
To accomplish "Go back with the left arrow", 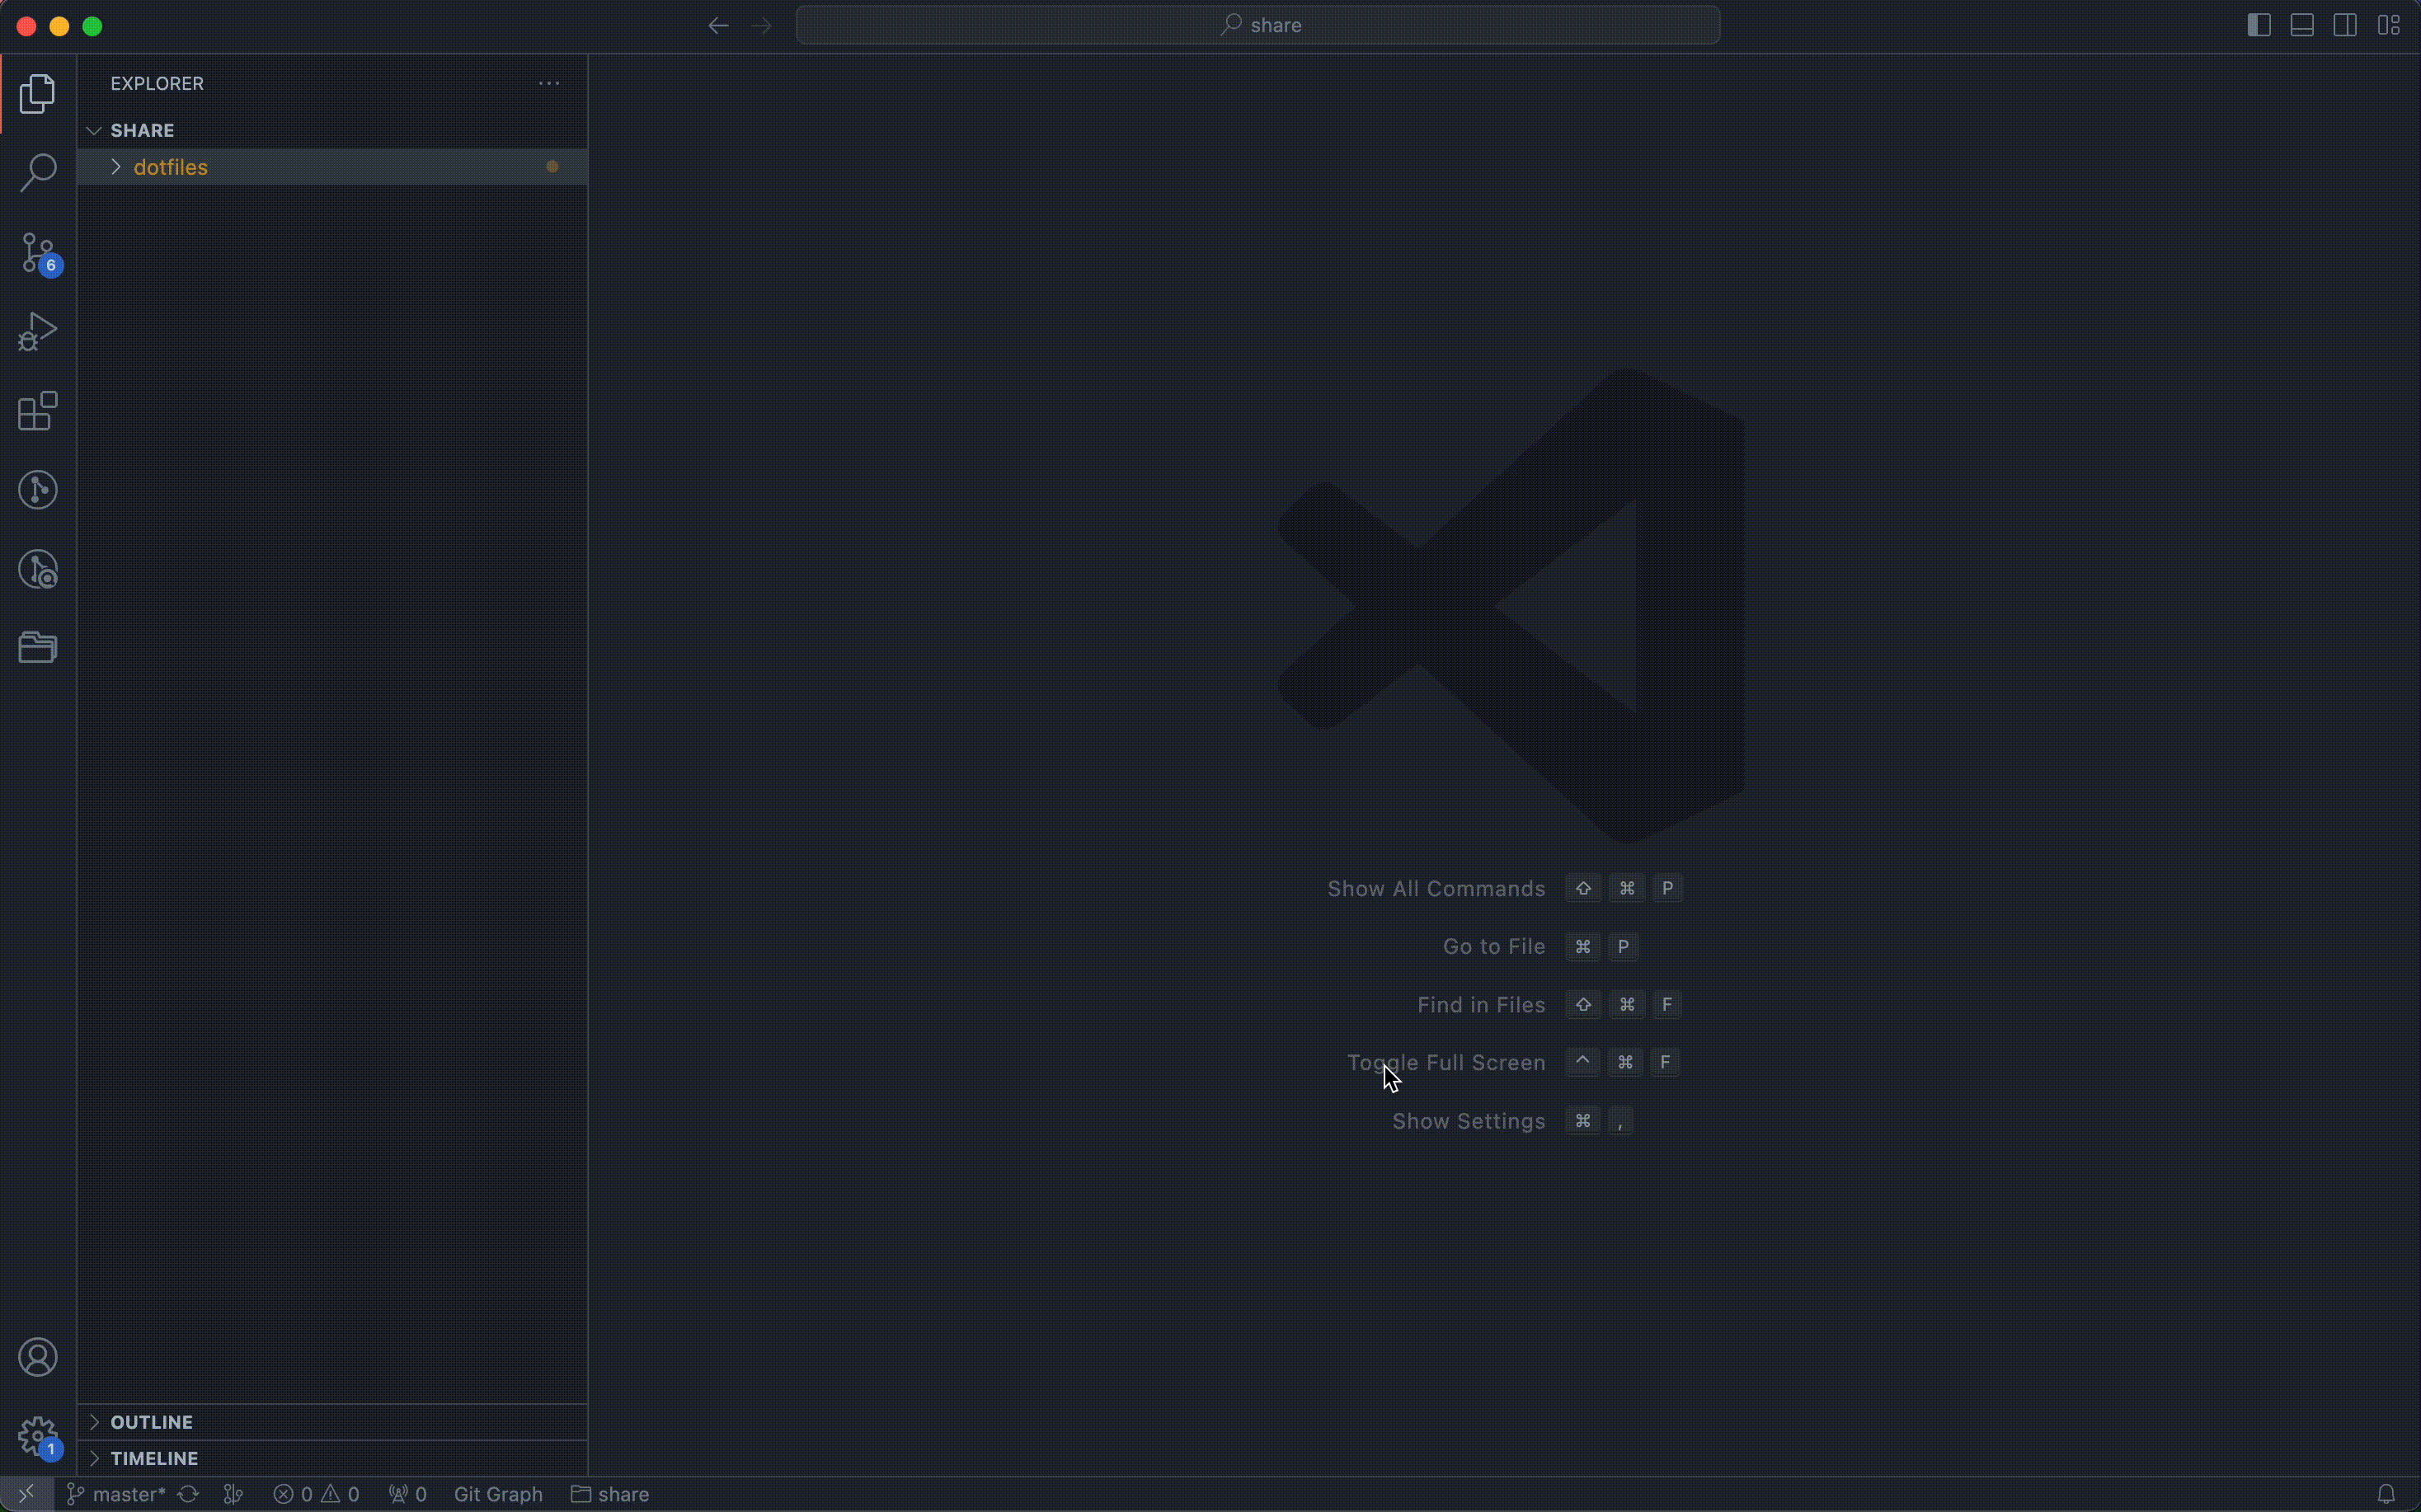I will coord(718,26).
